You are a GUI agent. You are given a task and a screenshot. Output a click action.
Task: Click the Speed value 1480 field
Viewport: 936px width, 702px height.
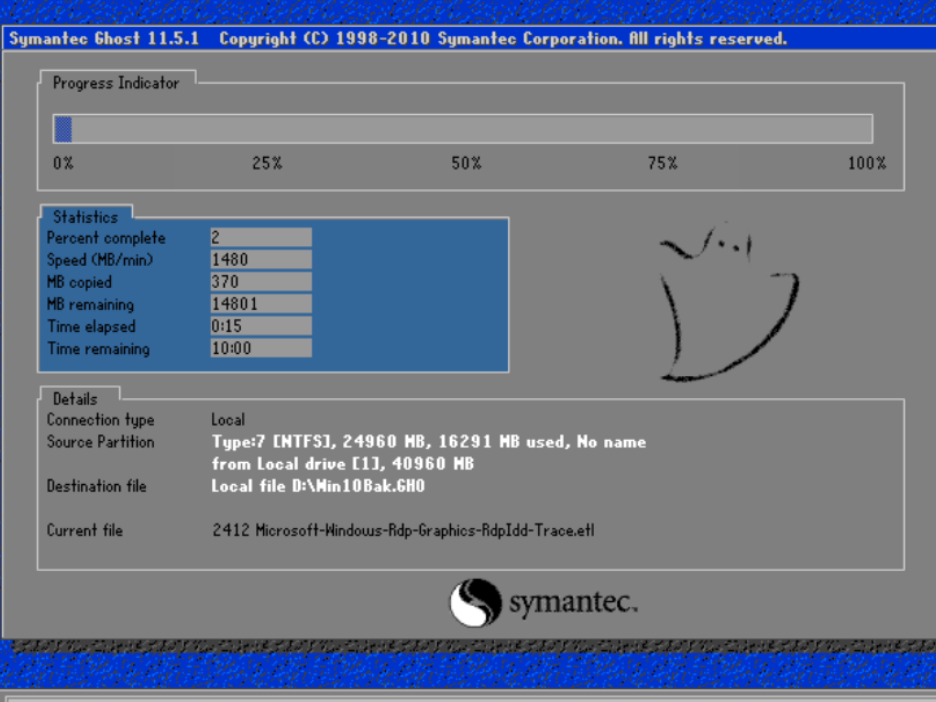point(261,260)
